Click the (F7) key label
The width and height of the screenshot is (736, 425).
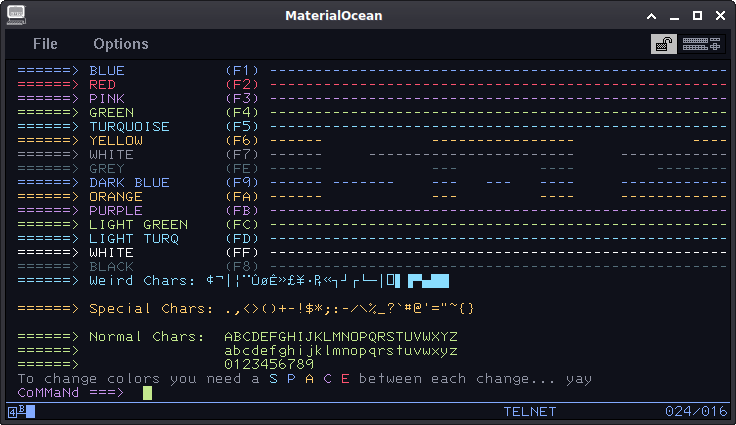[242, 155]
